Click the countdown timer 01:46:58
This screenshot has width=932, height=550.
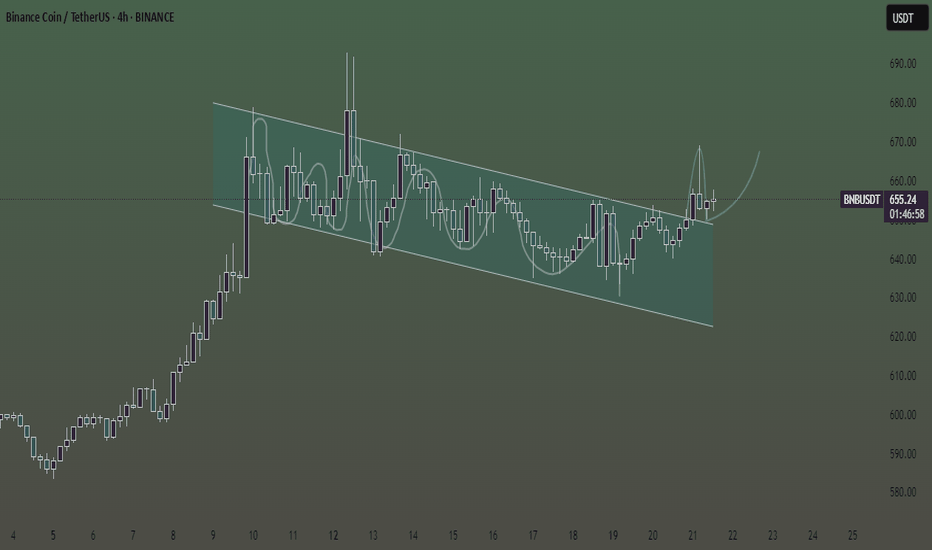[x=906, y=214]
